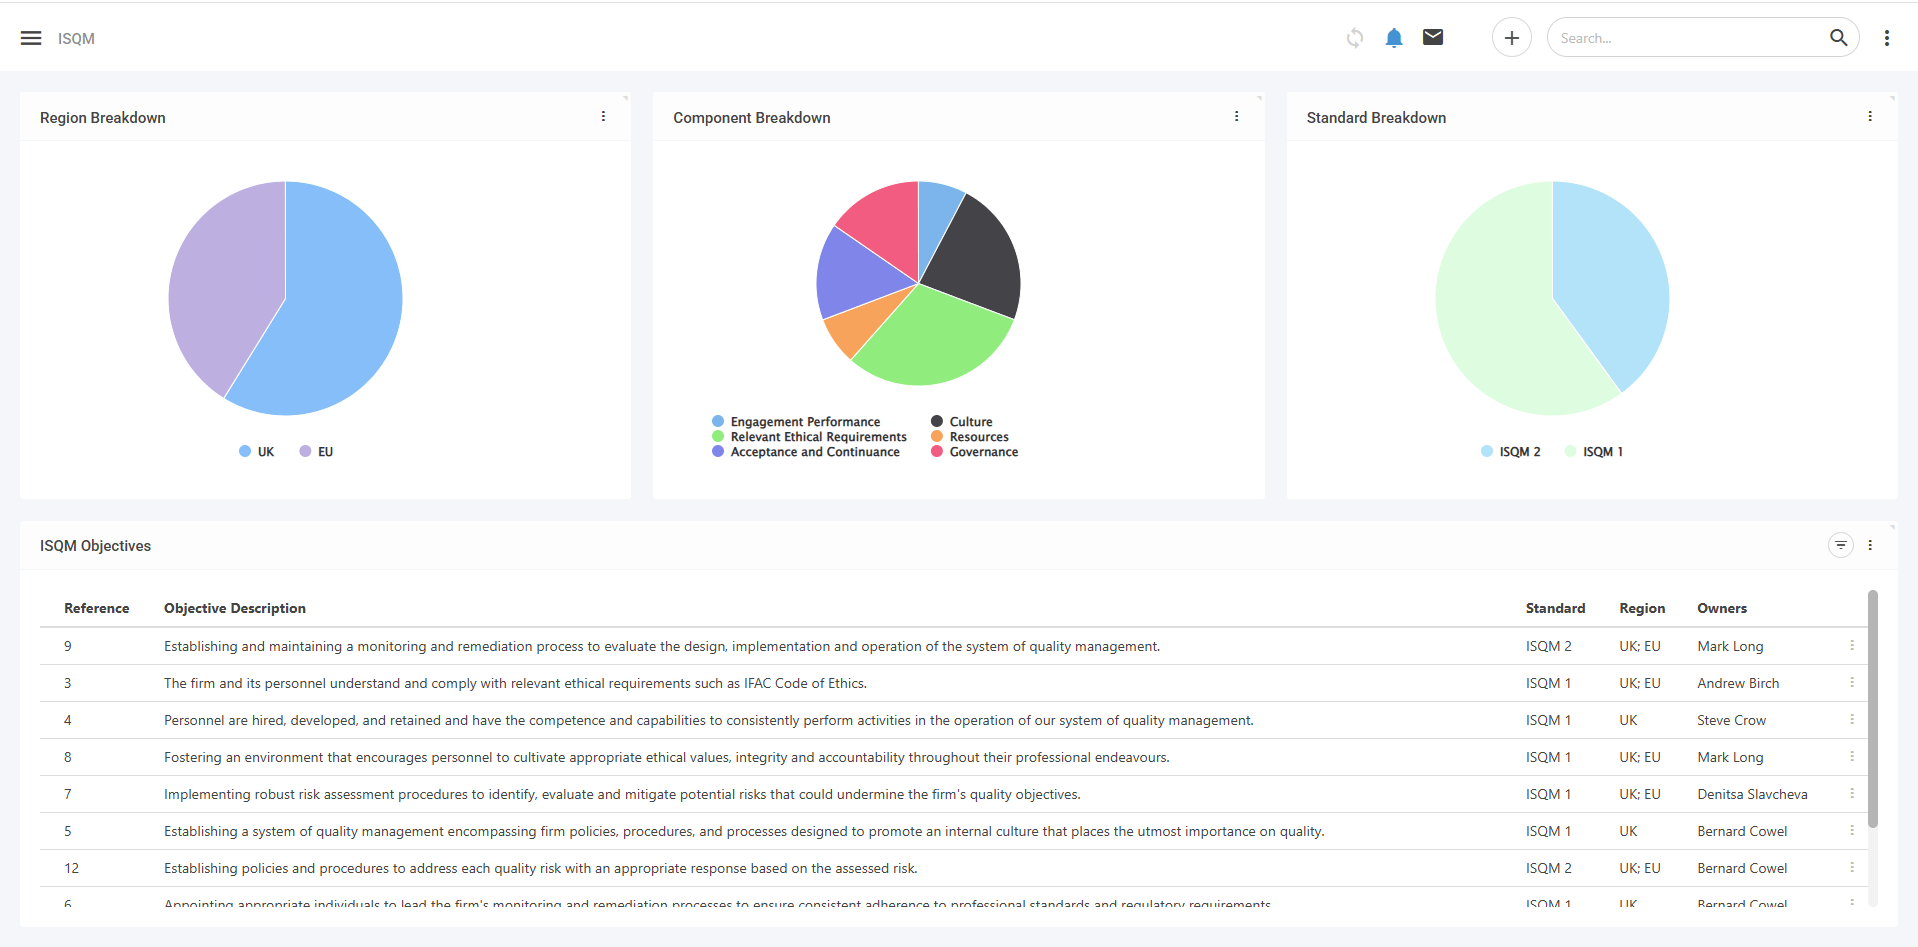The height and width of the screenshot is (947, 1918).
Task: Toggle the Governance legend in Component Breakdown
Action: (973, 452)
